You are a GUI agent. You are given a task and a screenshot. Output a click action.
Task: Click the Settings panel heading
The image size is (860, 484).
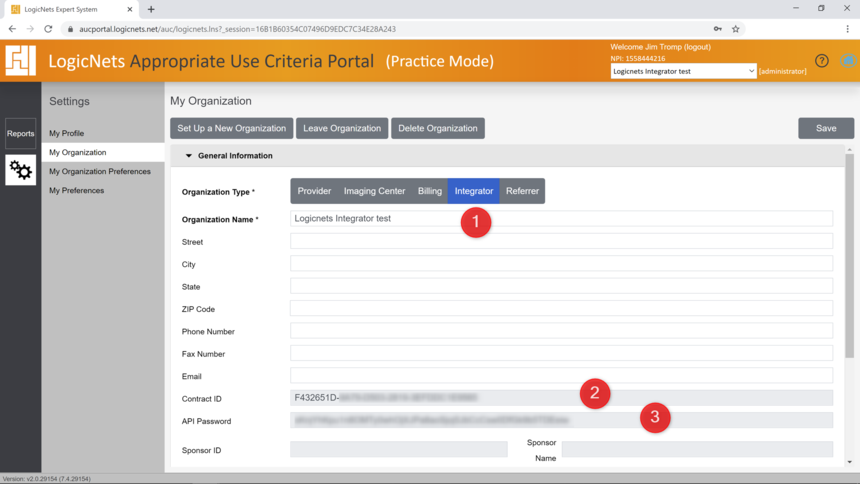click(69, 102)
